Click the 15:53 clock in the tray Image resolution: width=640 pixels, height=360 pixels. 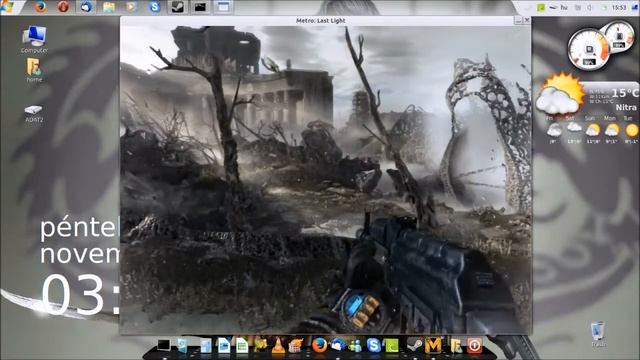pyautogui.click(x=619, y=7)
